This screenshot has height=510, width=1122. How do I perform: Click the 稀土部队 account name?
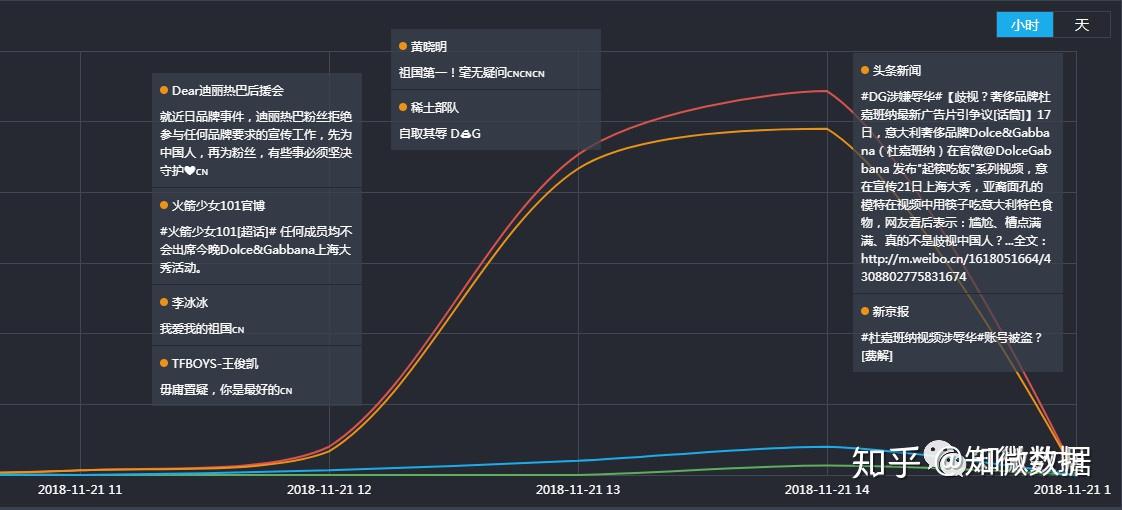(434, 107)
